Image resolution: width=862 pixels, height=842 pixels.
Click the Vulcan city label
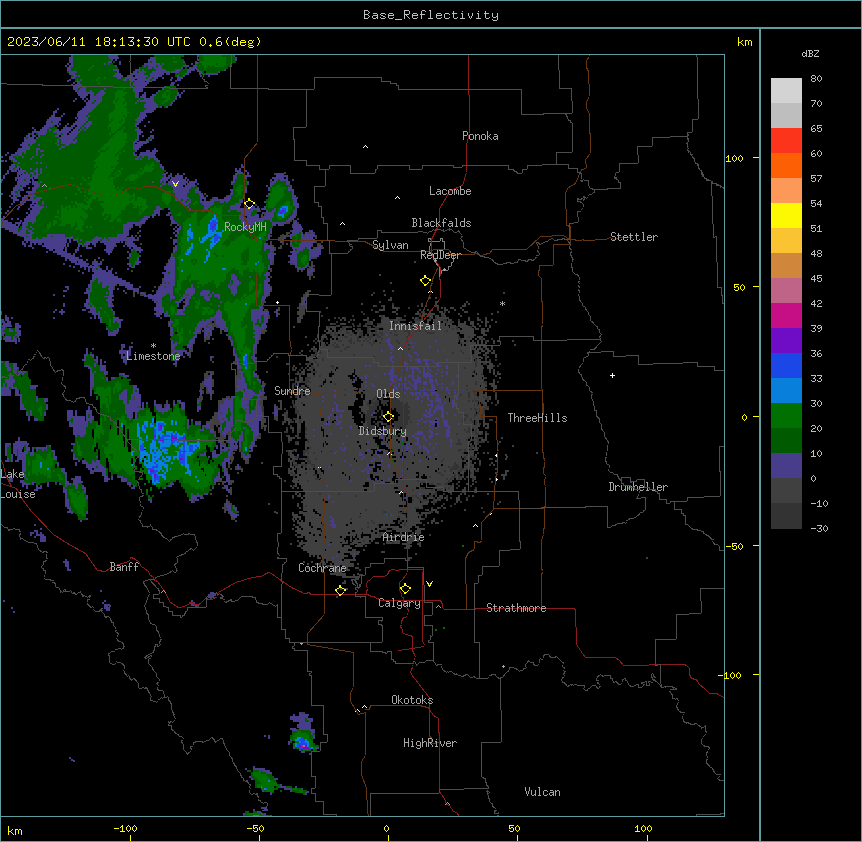point(543,792)
